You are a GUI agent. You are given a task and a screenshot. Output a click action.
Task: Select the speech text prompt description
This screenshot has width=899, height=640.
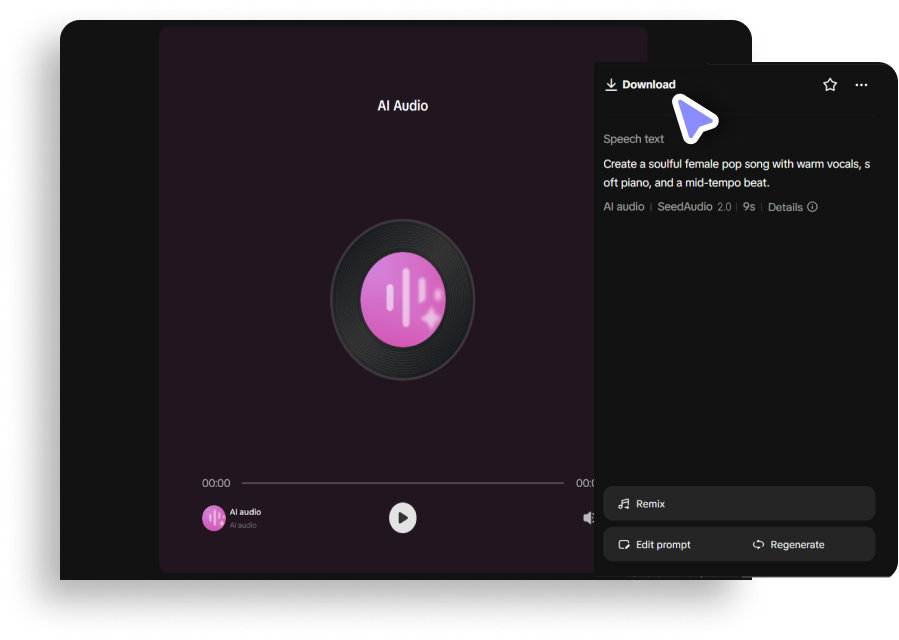point(737,173)
